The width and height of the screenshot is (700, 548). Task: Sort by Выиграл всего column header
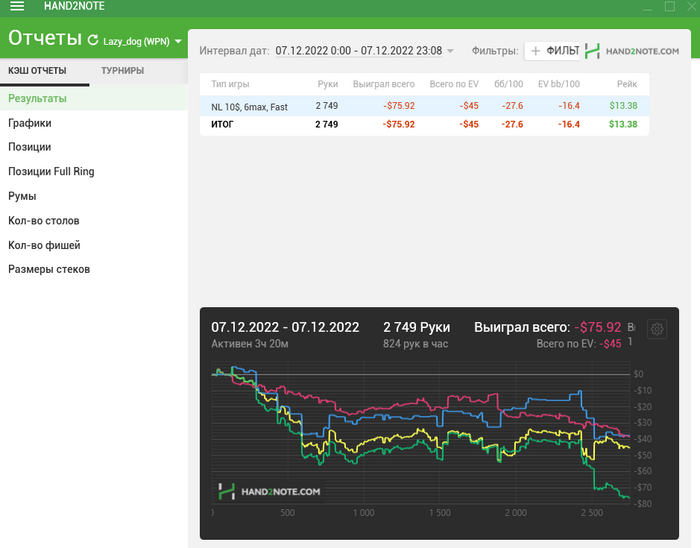[383, 84]
